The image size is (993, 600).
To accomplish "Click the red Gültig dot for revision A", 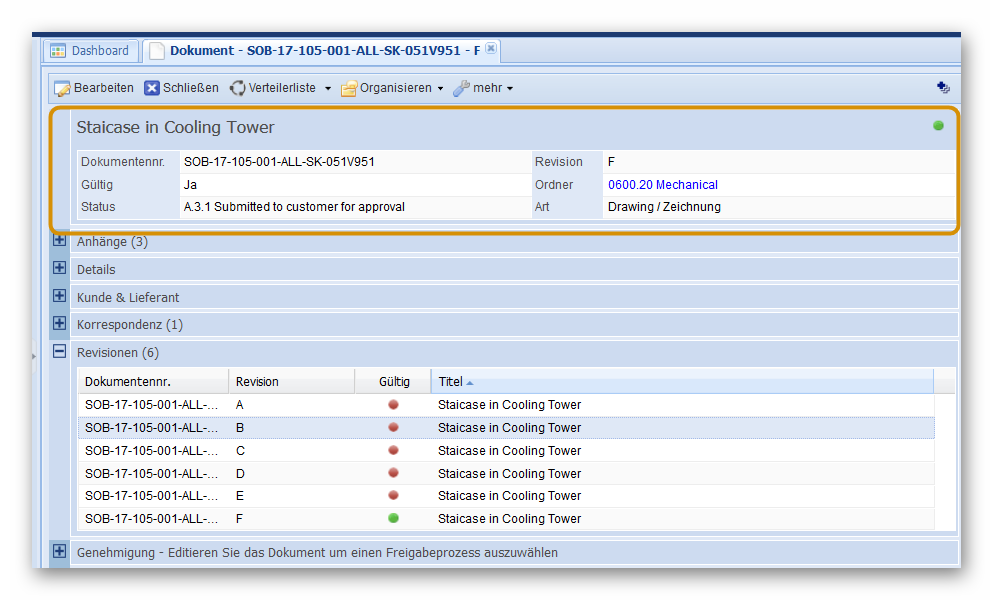I will (x=393, y=405).
